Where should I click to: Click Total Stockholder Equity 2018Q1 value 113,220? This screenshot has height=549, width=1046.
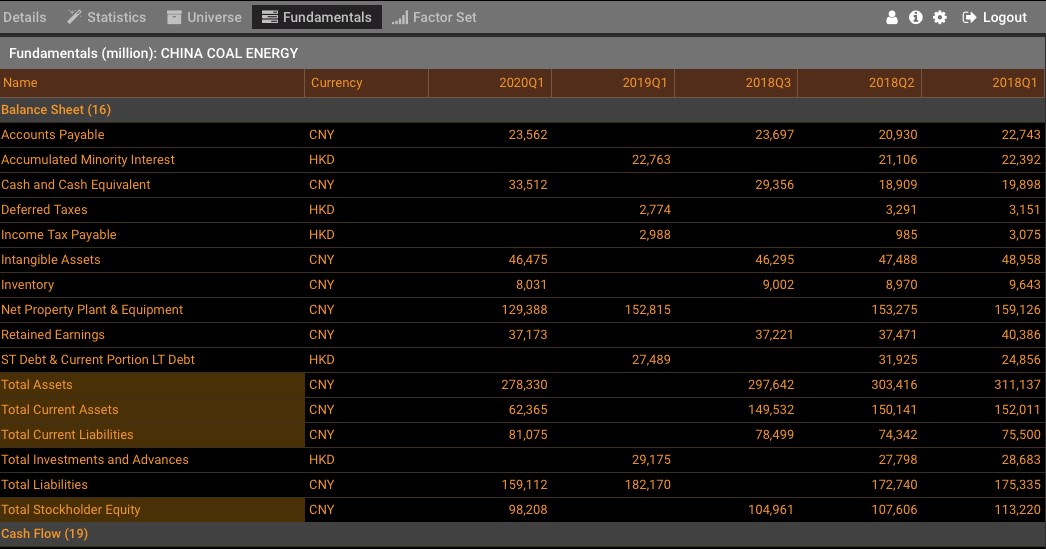tap(1017, 510)
